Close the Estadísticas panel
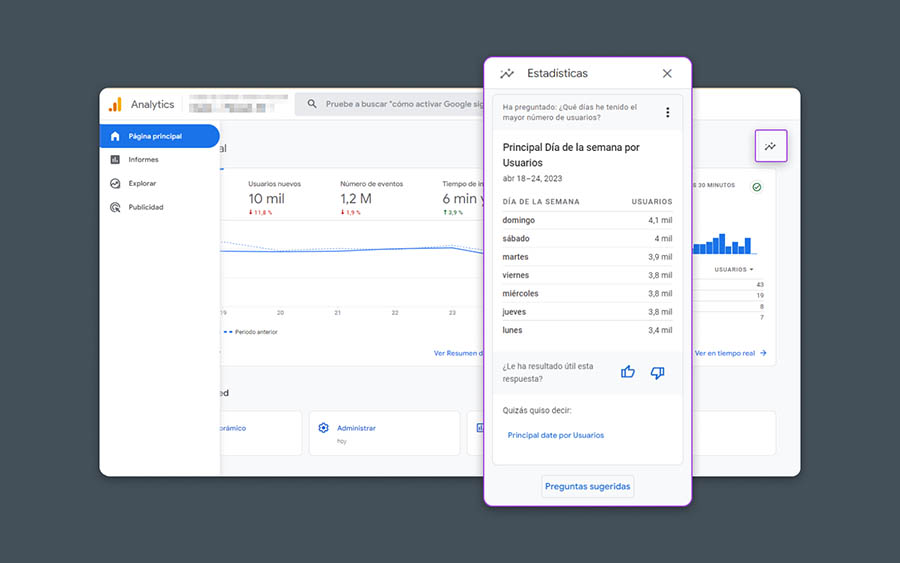This screenshot has width=900, height=563. point(667,73)
